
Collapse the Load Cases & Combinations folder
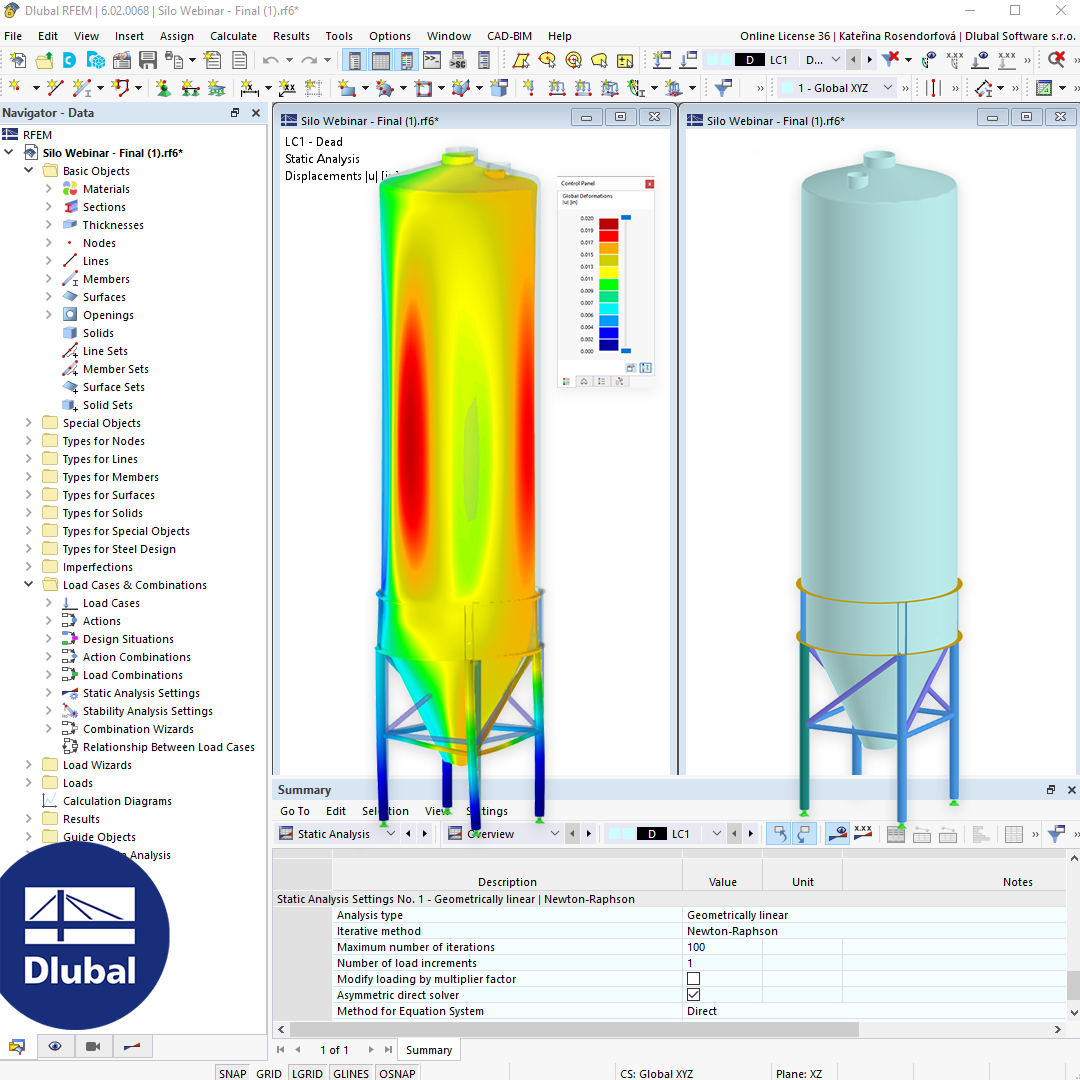click(29, 584)
